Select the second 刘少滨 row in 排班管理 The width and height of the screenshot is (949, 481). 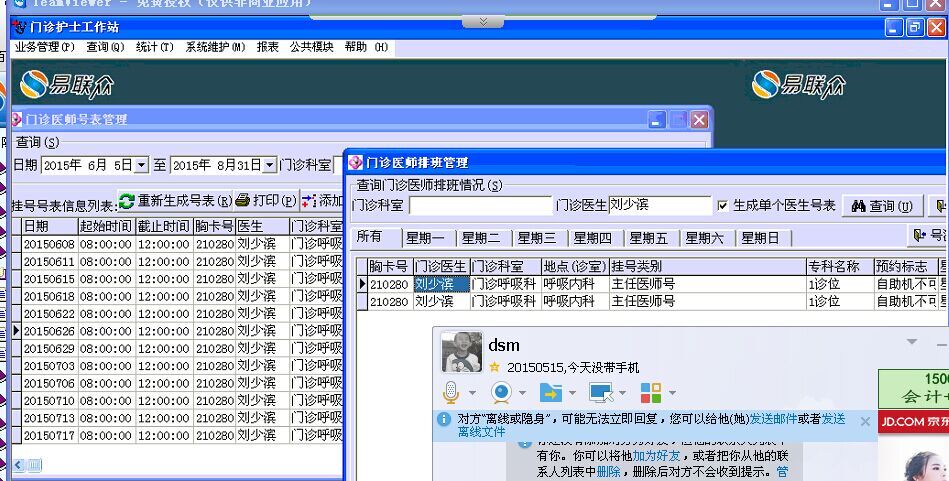652,301
